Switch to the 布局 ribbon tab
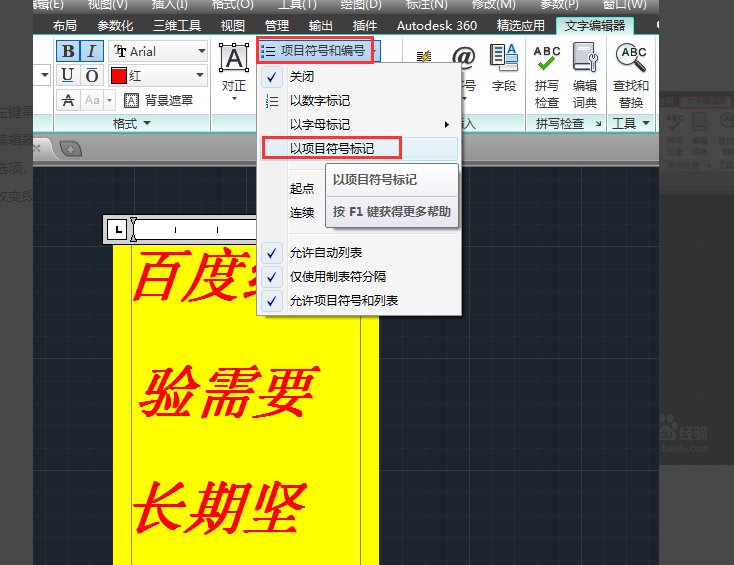Viewport: 734px width, 565px height. pos(65,26)
